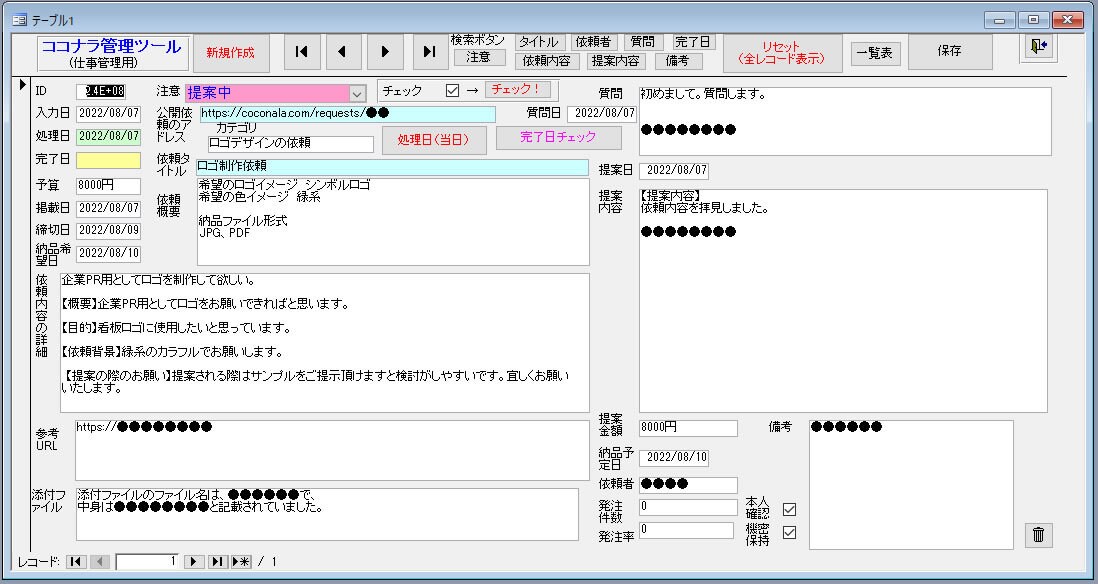Viewport: 1098px width, 584px height.
Task: Click the 発注件数 field
Action: pos(688,507)
